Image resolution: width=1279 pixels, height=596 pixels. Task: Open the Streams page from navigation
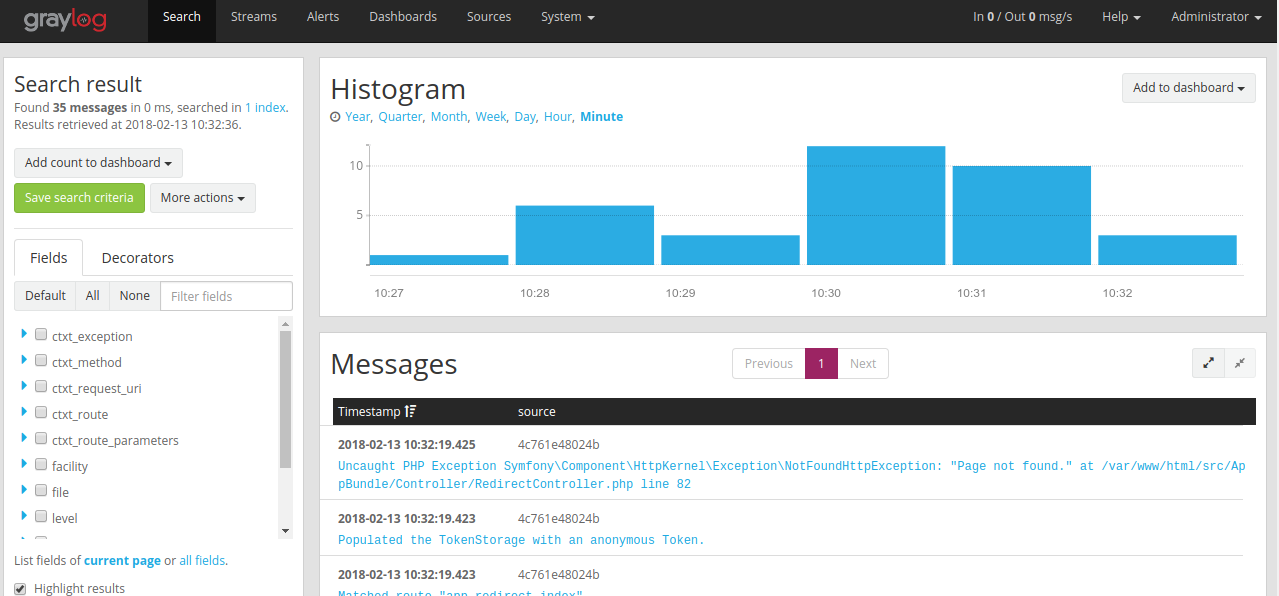click(x=253, y=16)
